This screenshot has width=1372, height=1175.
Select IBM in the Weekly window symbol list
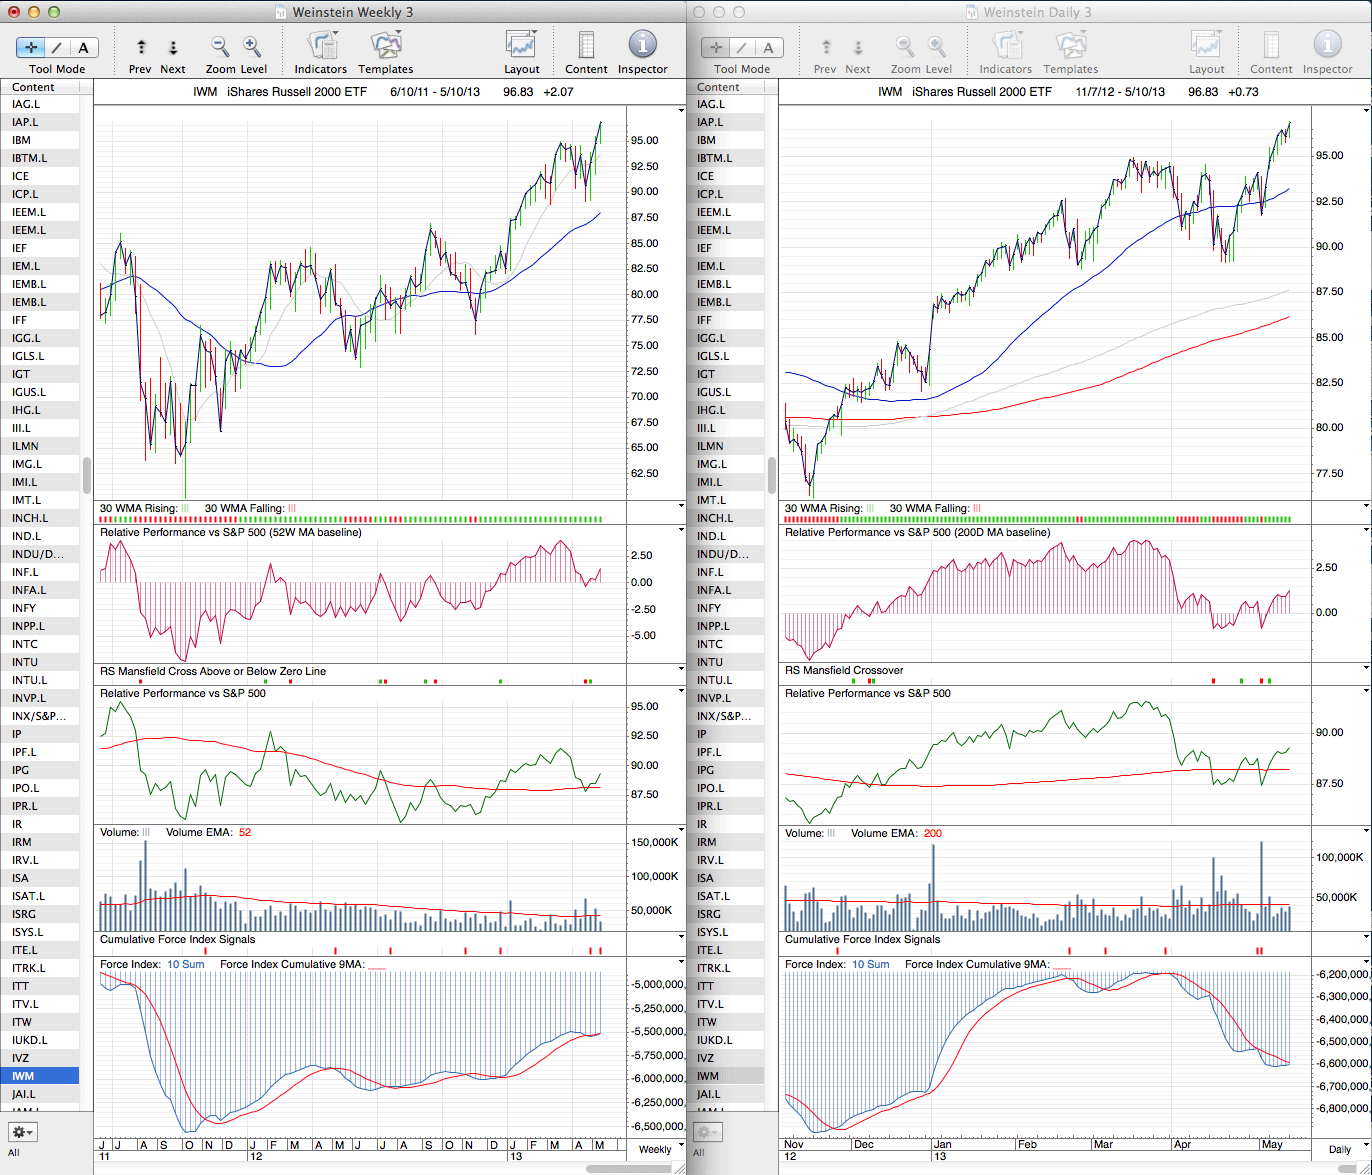pos(21,140)
